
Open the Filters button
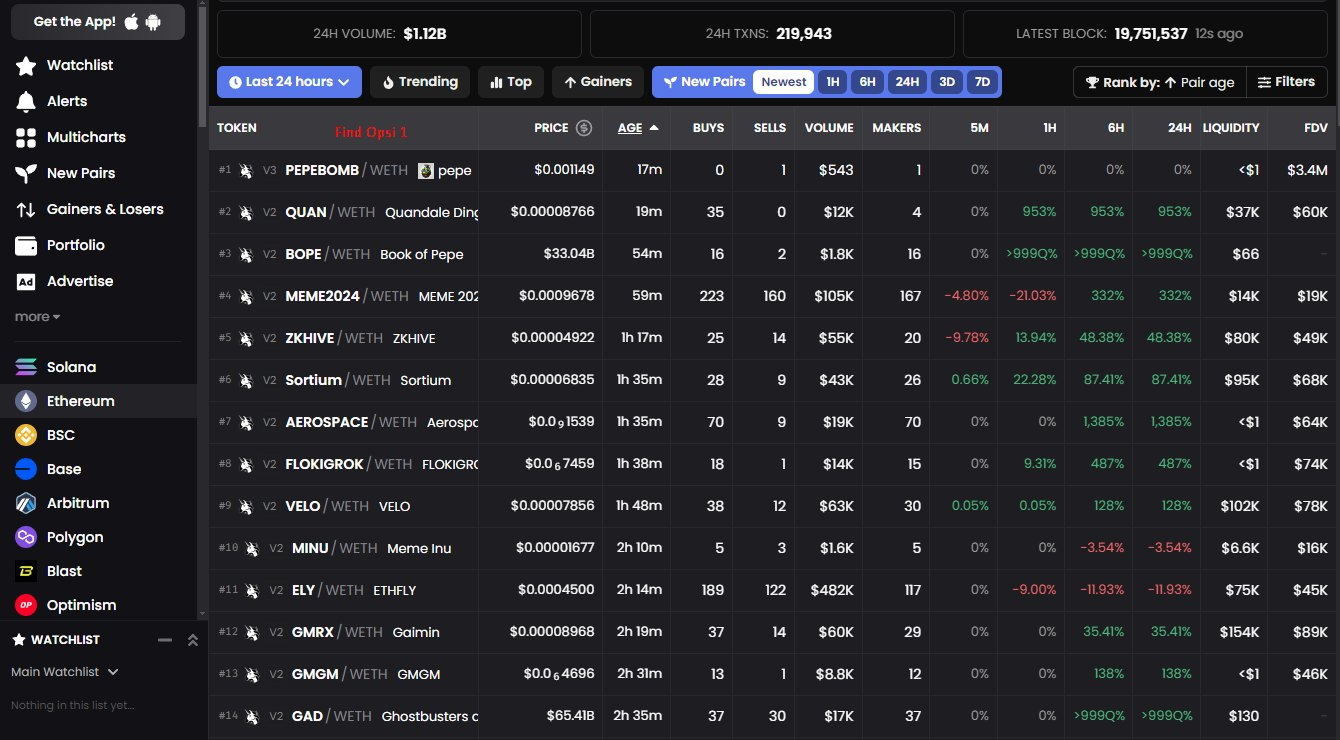(1286, 82)
